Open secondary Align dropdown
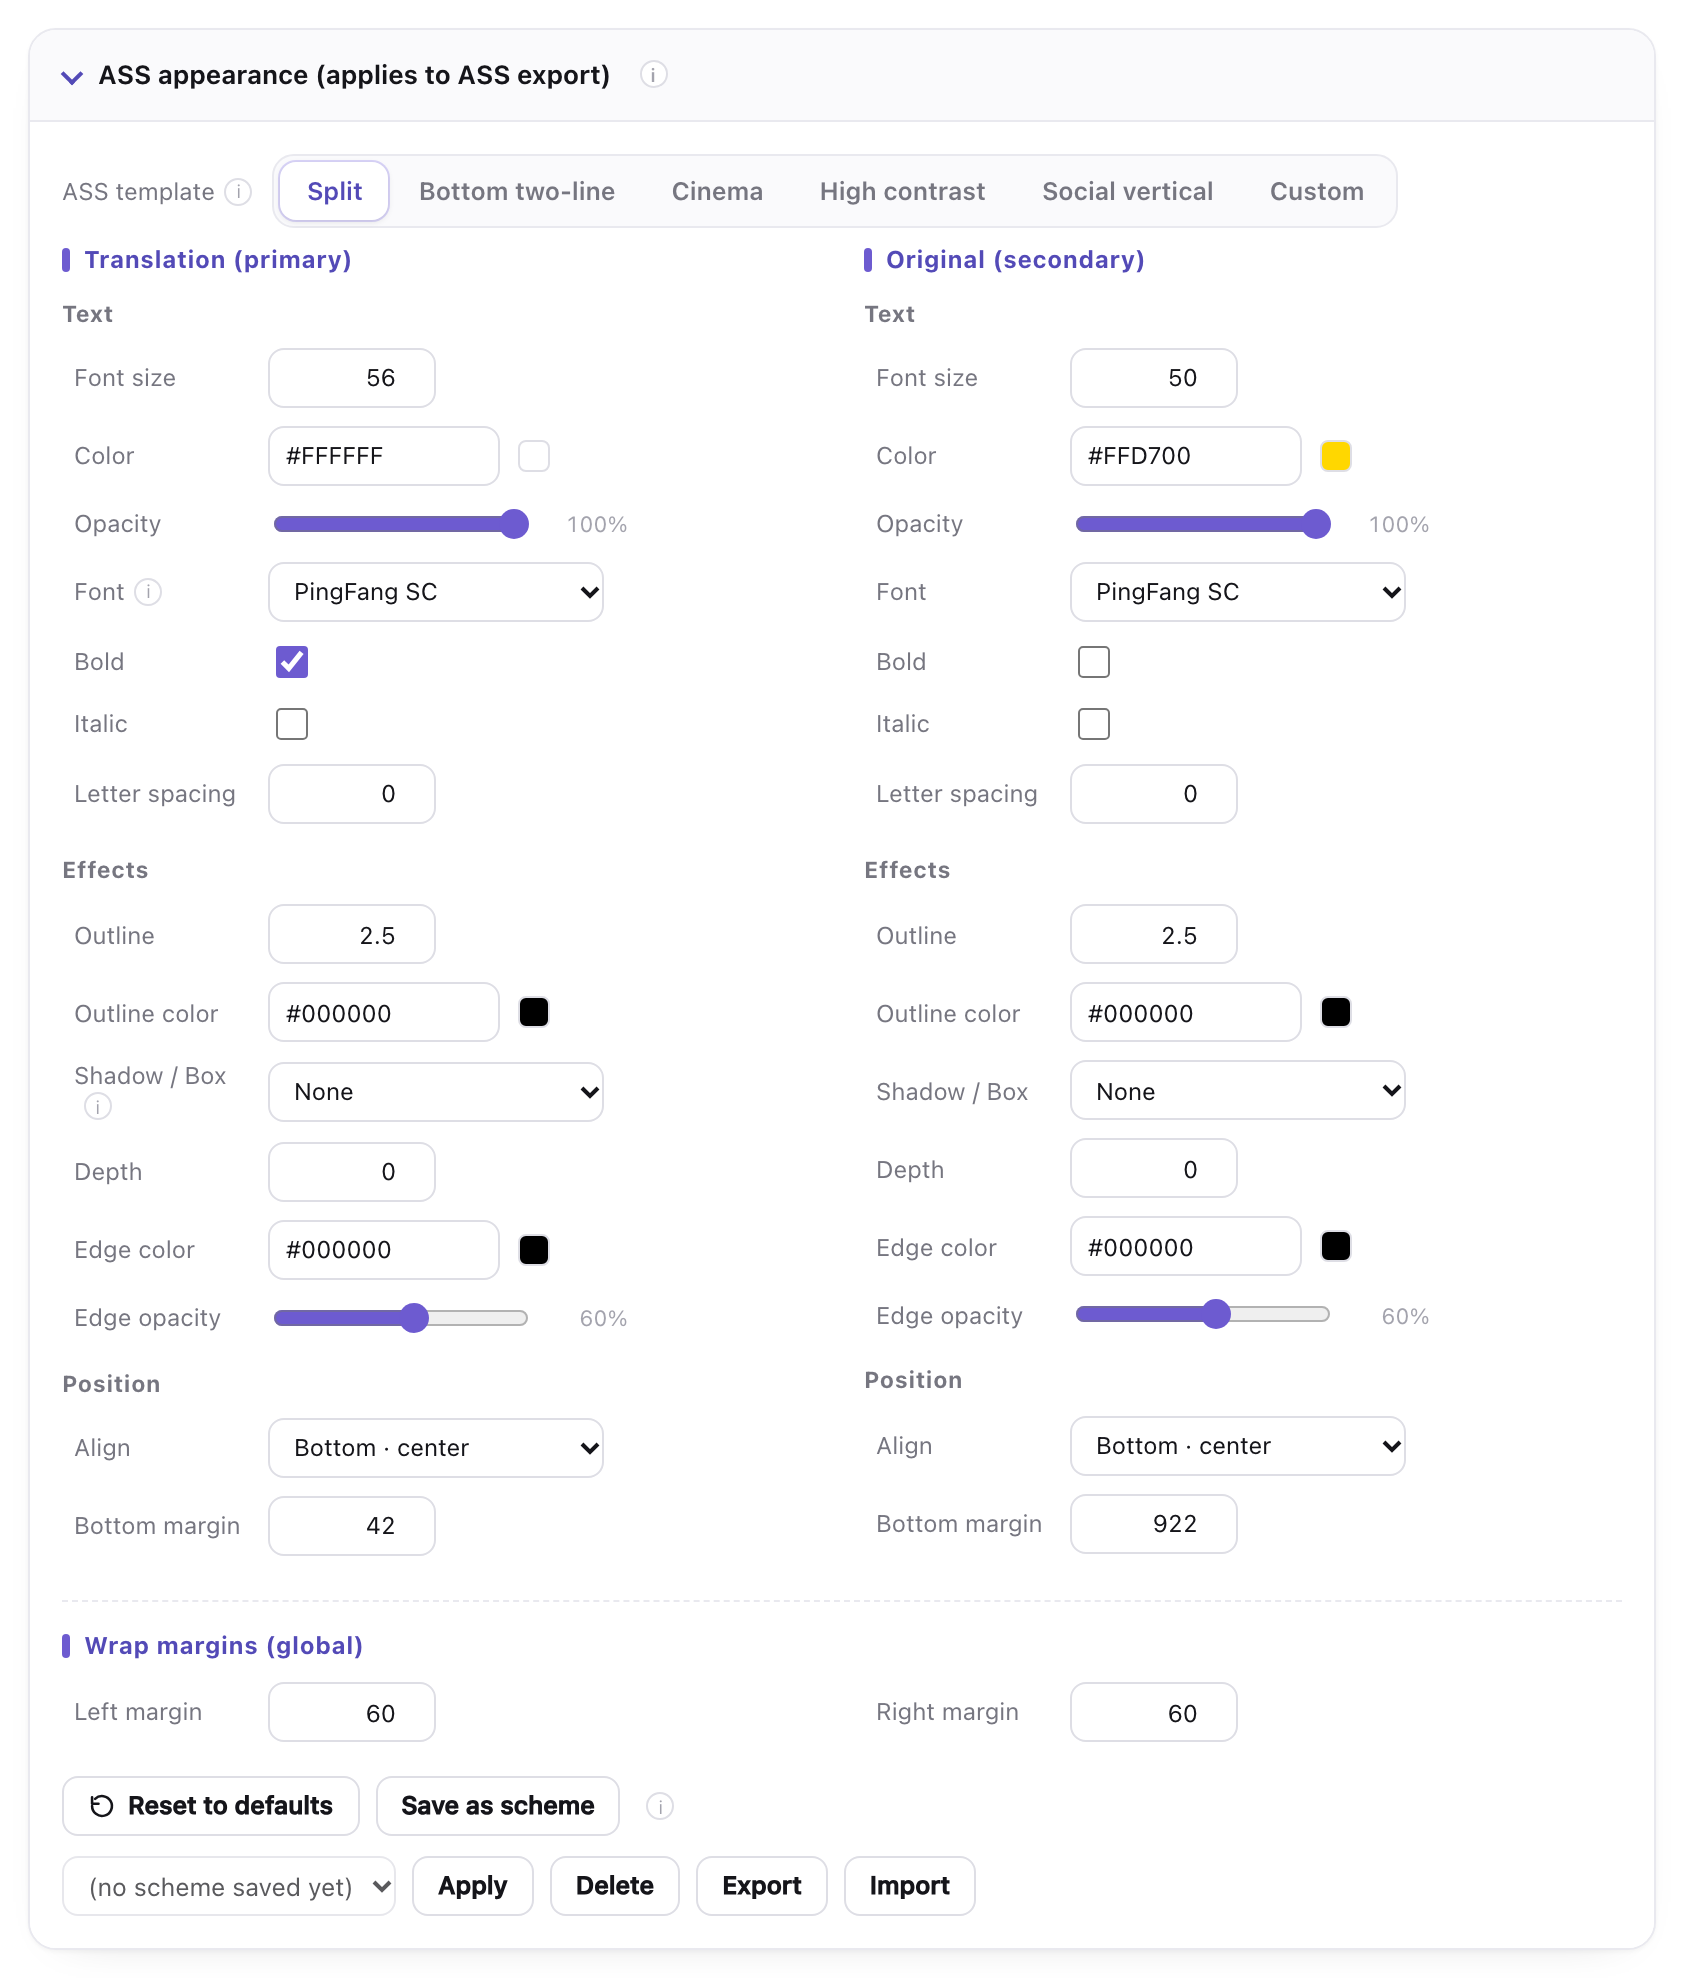 [1238, 1446]
